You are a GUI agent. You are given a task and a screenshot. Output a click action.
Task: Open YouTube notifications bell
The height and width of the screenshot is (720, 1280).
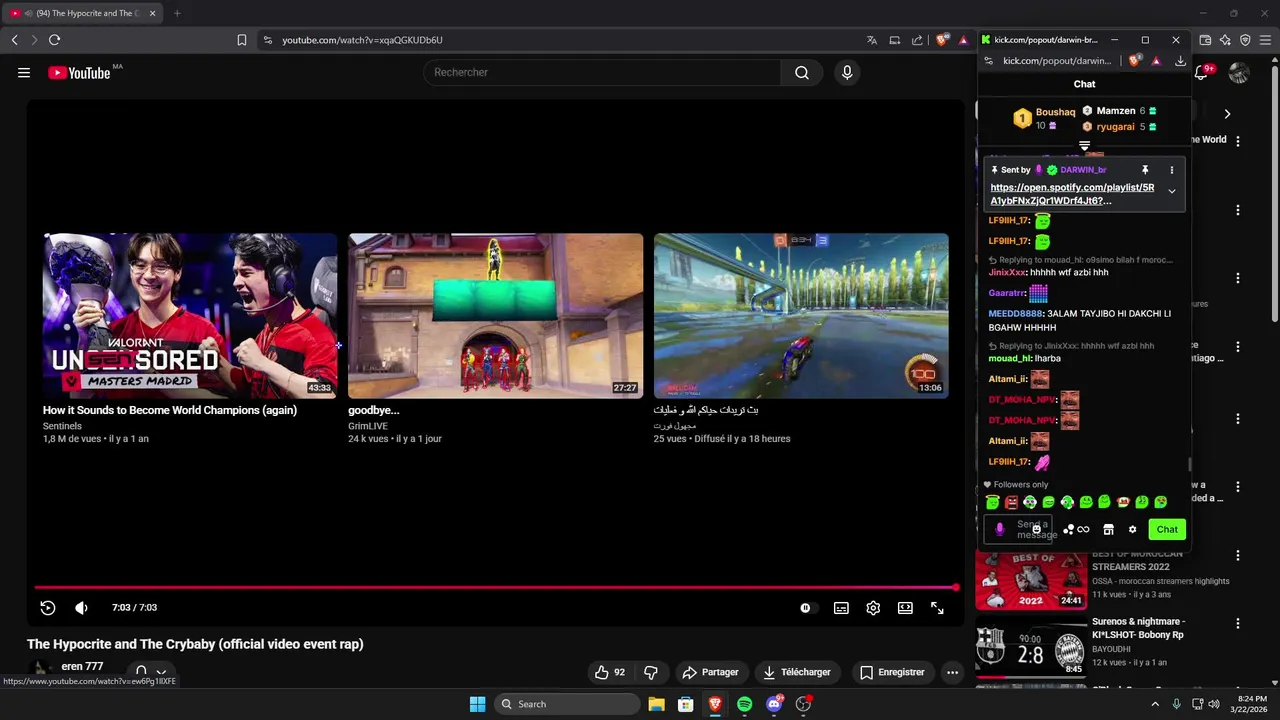1202,72
